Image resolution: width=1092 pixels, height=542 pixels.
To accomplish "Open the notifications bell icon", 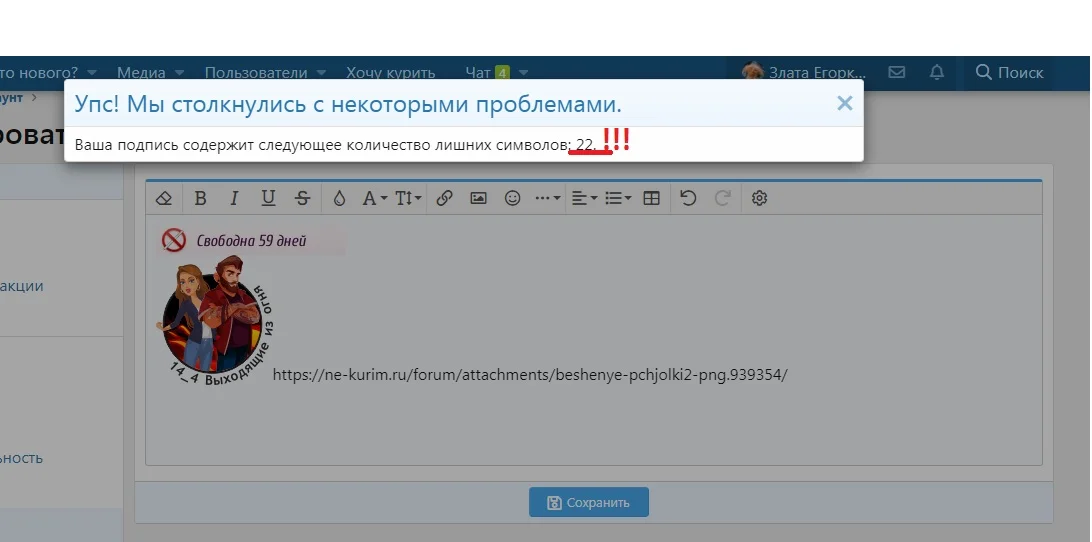I will click(937, 72).
